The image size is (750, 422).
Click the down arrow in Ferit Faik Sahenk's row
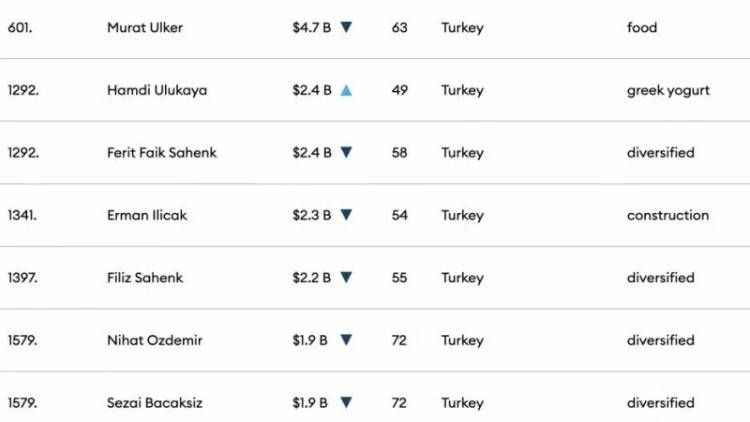point(346,153)
